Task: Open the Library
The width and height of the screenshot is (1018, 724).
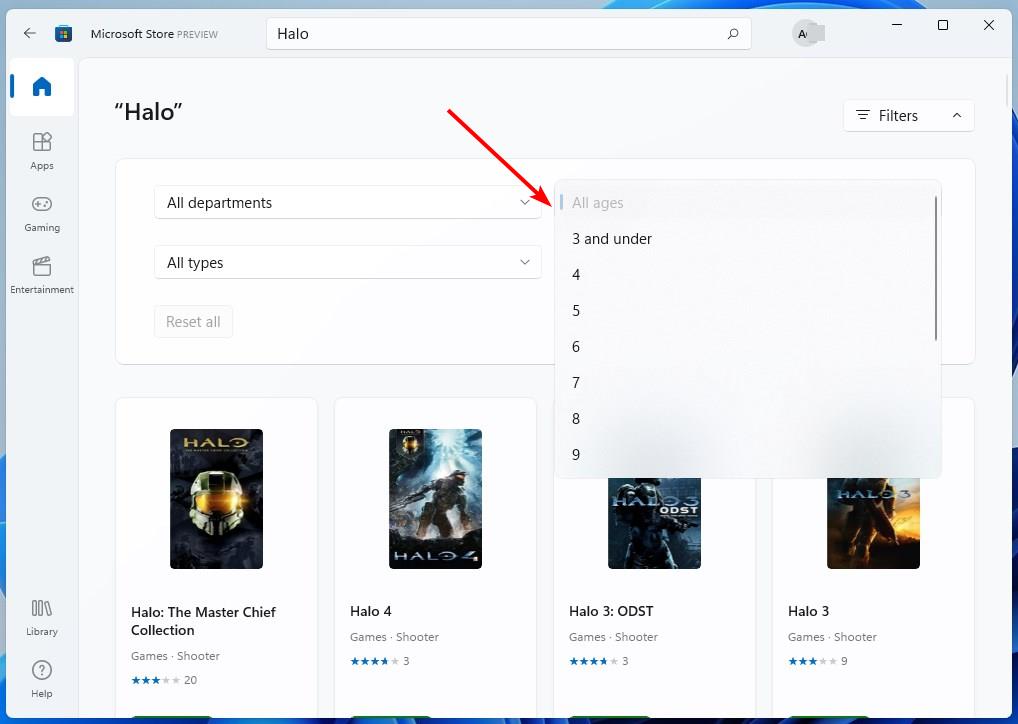Action: pos(42,618)
